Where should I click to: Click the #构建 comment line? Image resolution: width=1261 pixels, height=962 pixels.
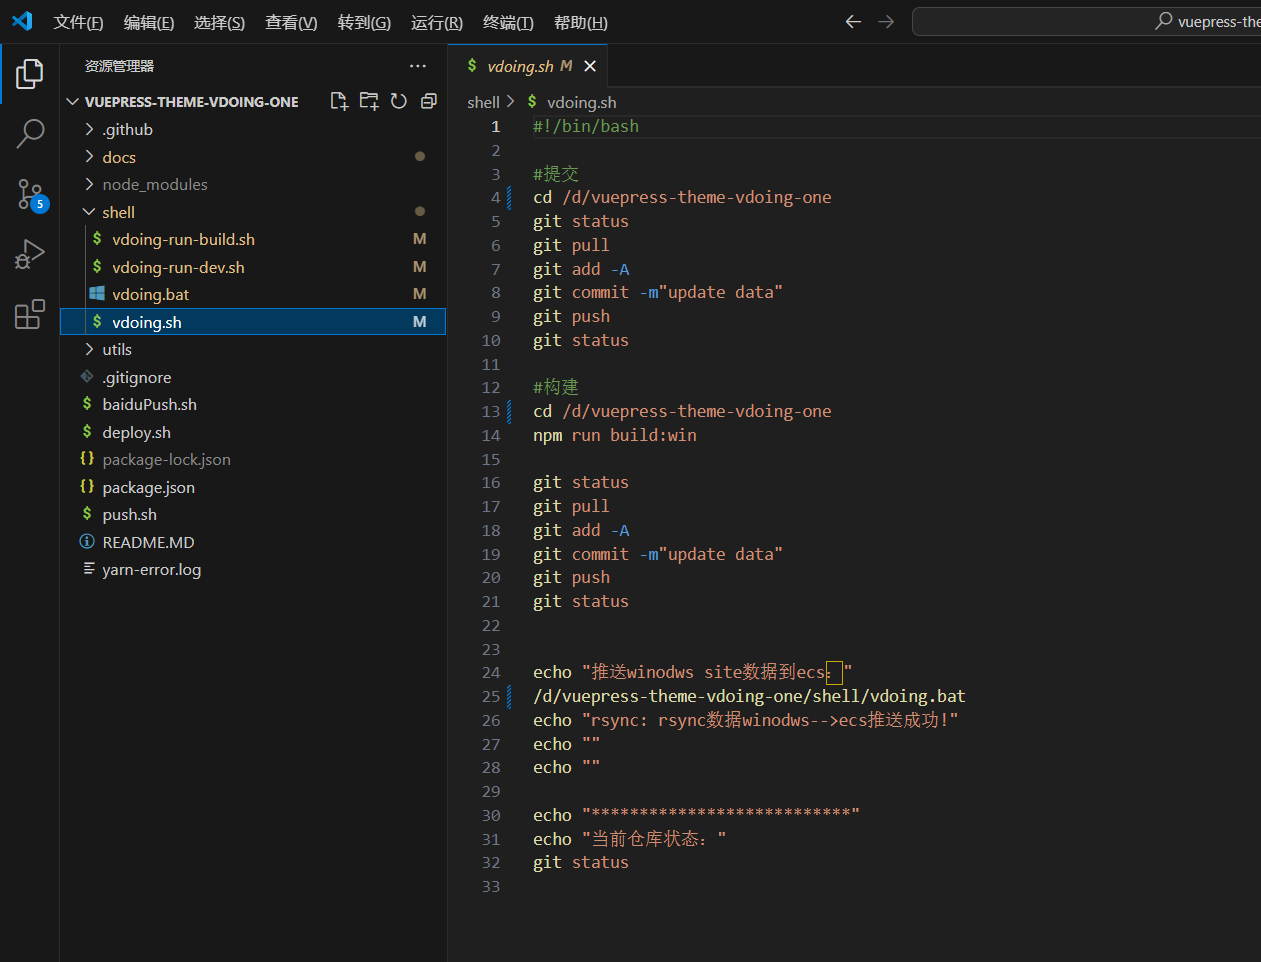point(556,387)
